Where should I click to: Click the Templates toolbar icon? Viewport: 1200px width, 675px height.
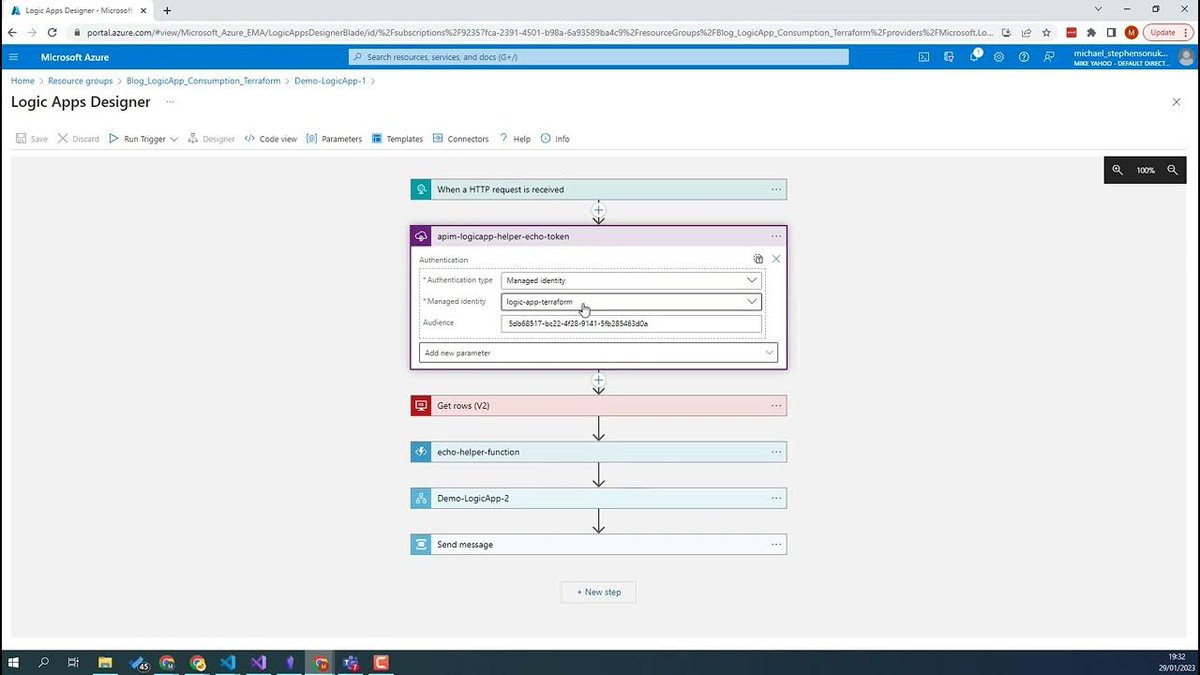coord(376,138)
